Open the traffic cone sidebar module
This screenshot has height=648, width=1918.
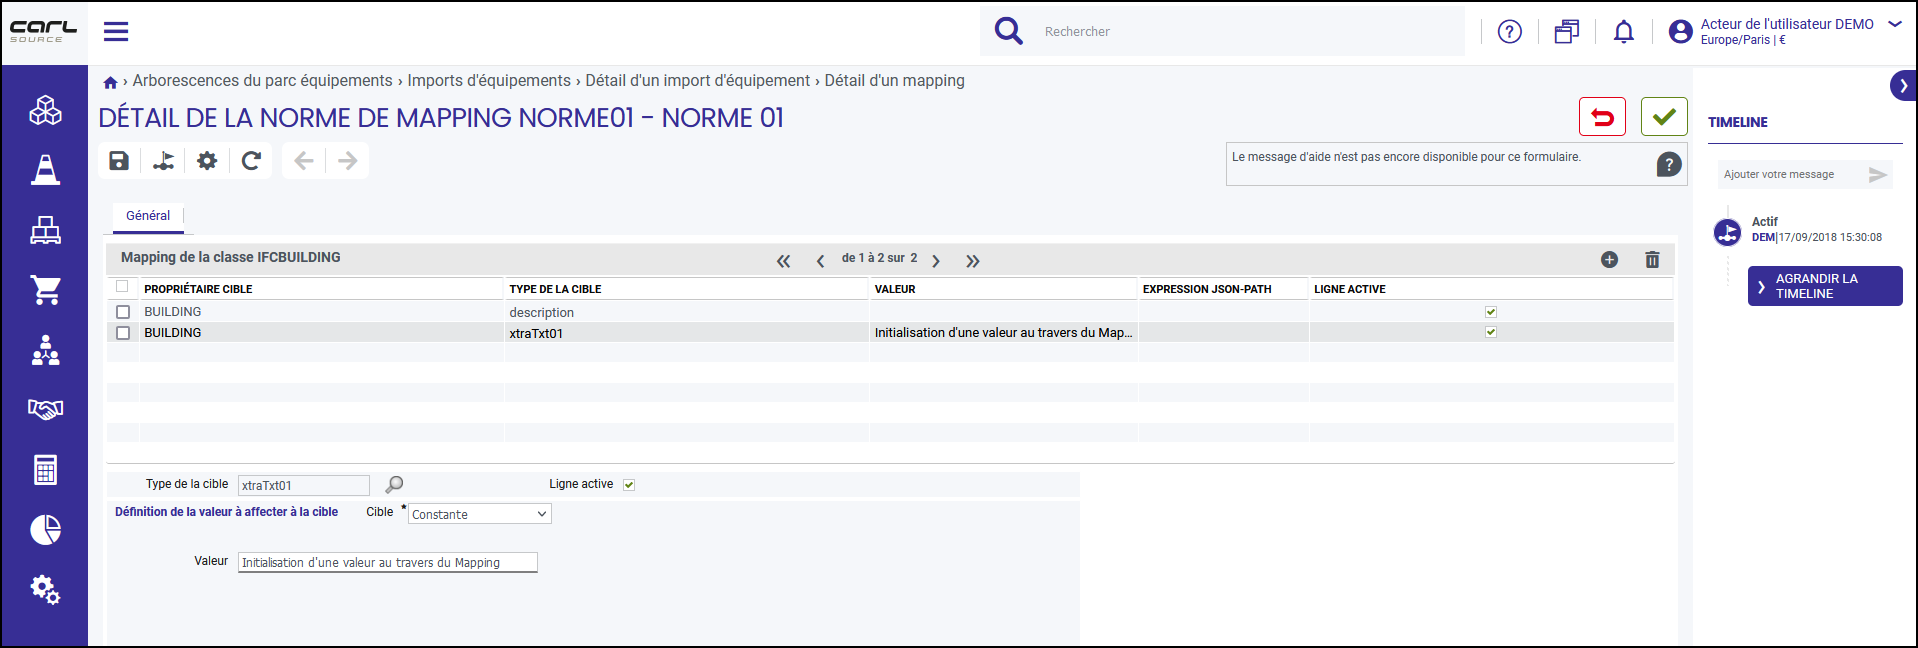click(x=45, y=170)
